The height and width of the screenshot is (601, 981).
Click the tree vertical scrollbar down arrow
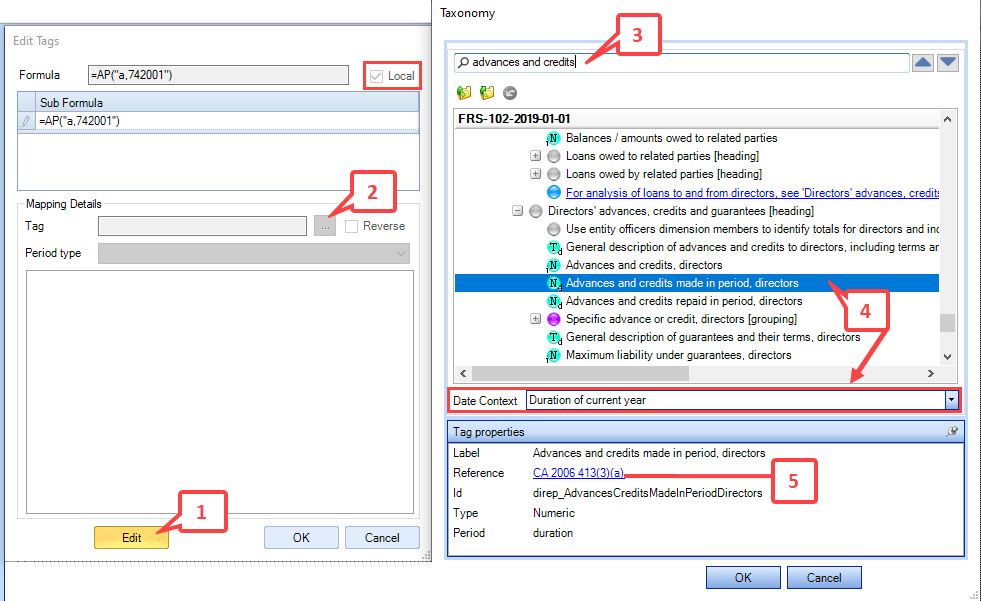(x=947, y=356)
